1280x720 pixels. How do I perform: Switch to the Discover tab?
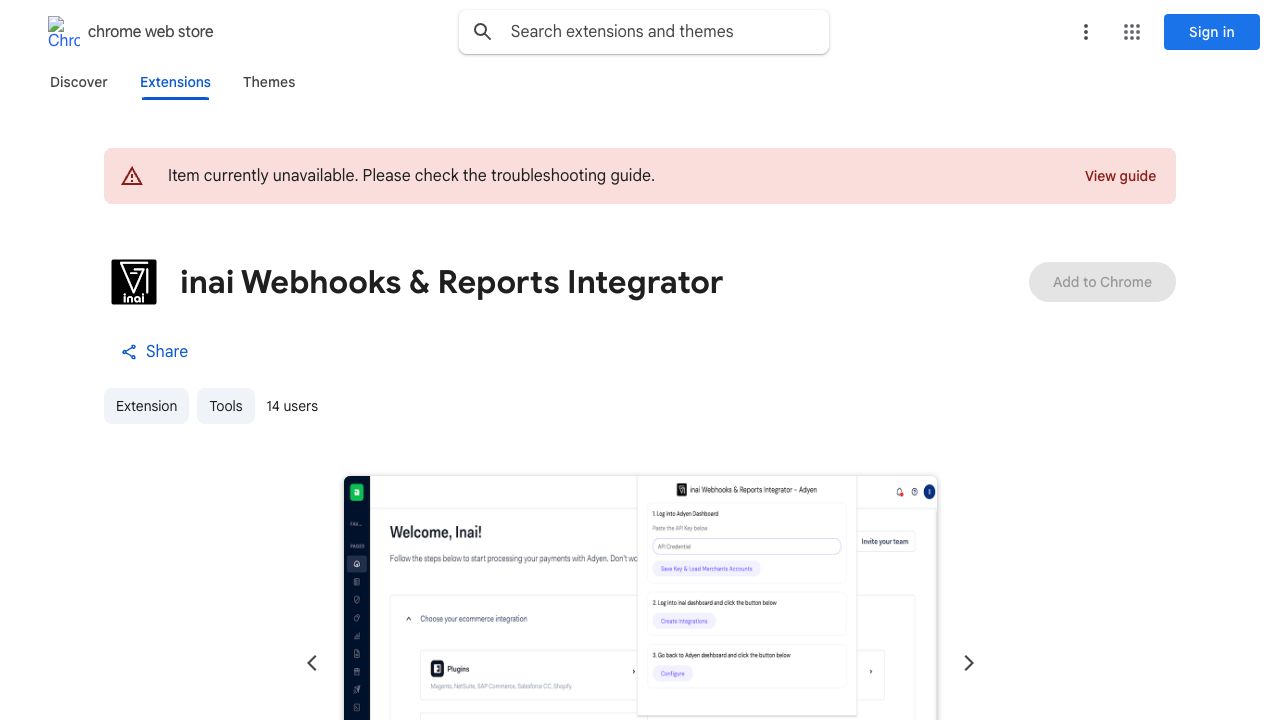[x=79, y=82]
